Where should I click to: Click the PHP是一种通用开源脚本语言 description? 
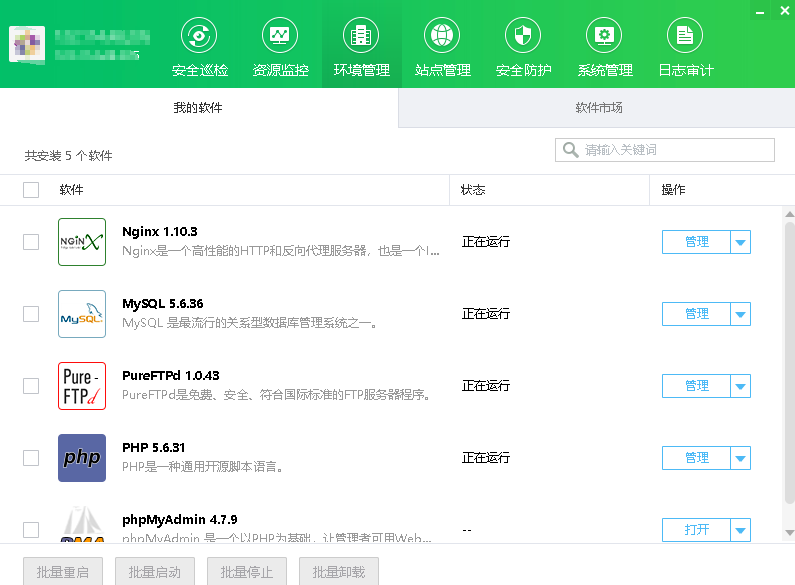(203, 467)
